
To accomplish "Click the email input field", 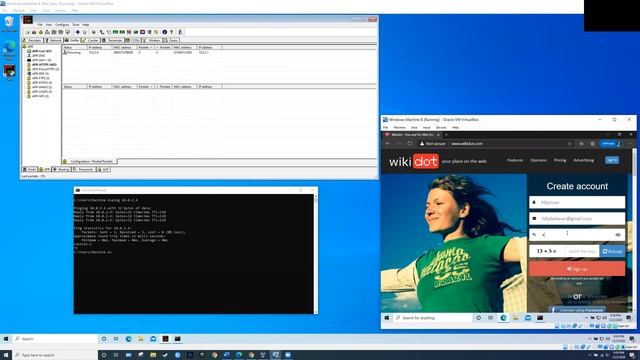I will click(577, 219).
